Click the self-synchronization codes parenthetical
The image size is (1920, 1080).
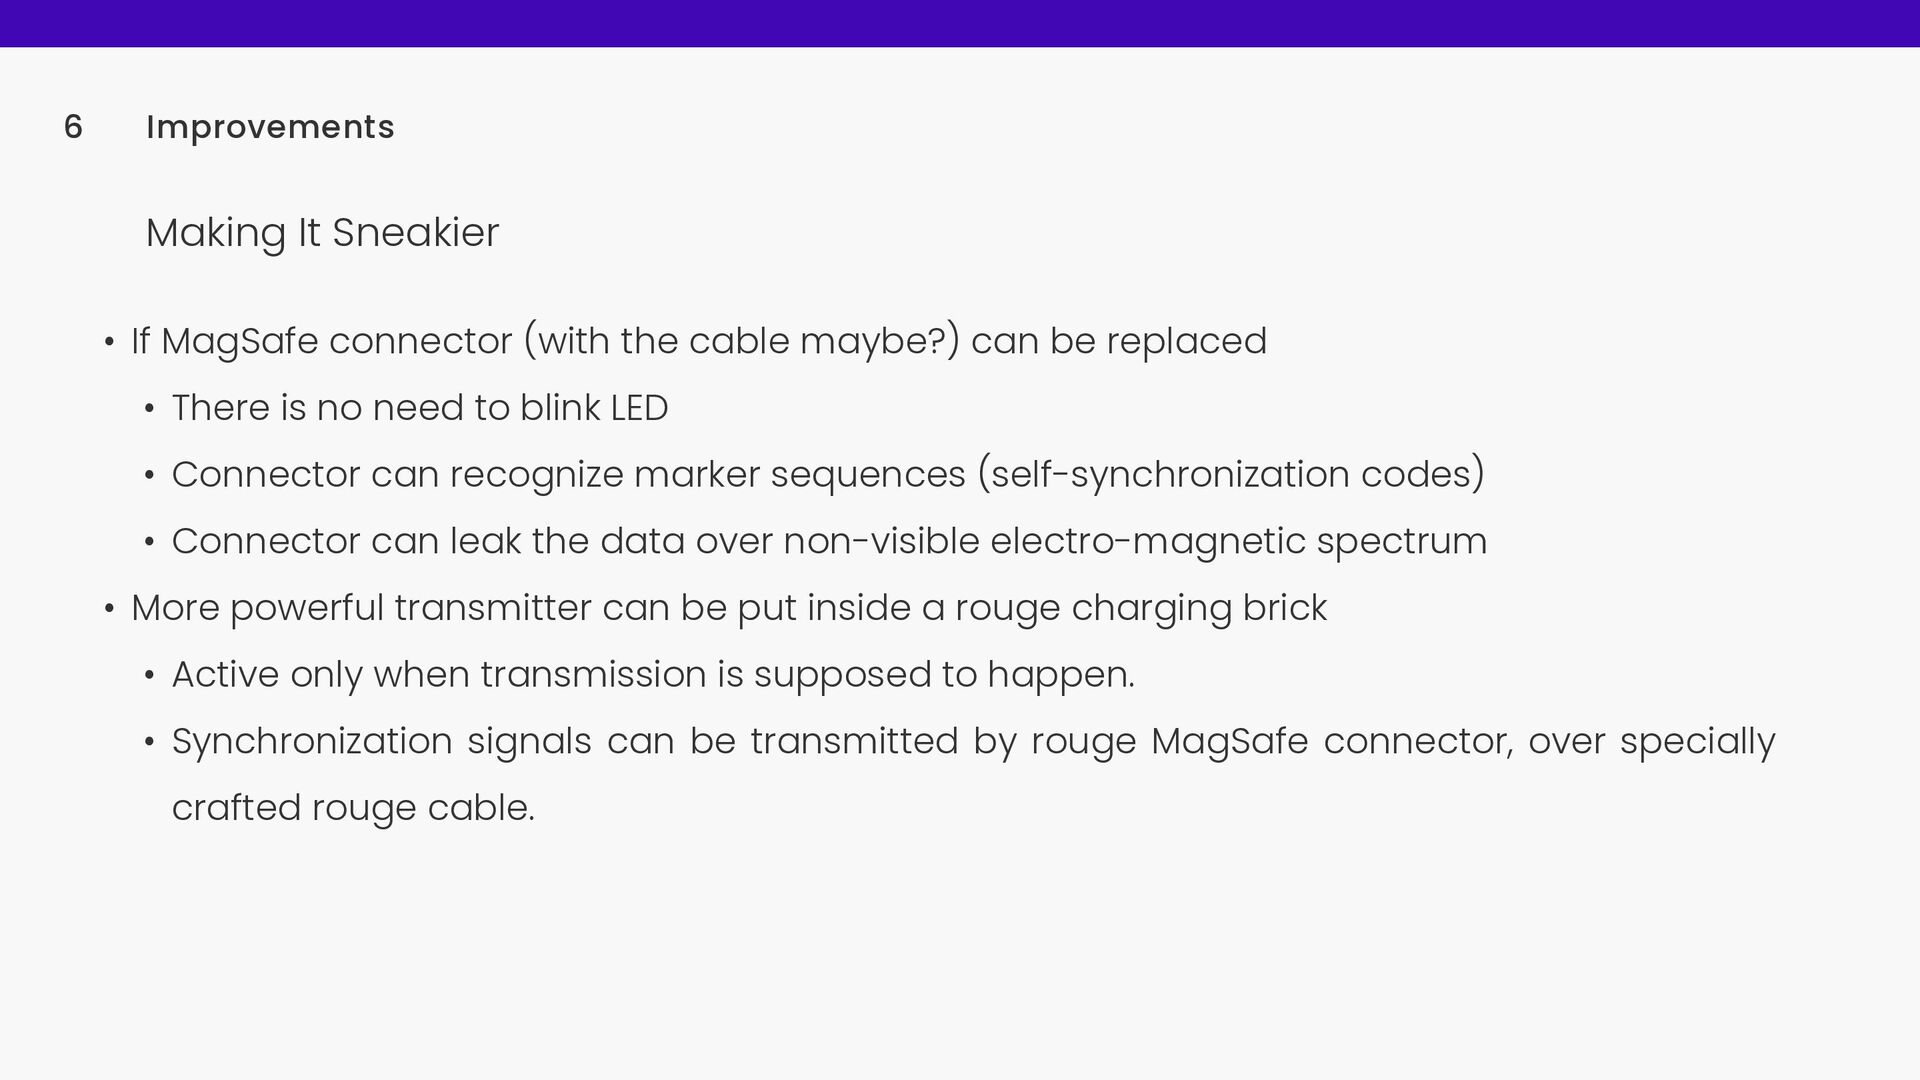1231,475
